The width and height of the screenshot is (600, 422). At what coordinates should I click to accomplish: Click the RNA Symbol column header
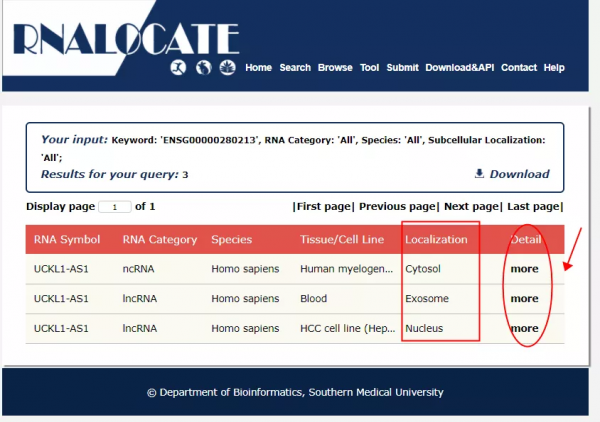pos(67,240)
